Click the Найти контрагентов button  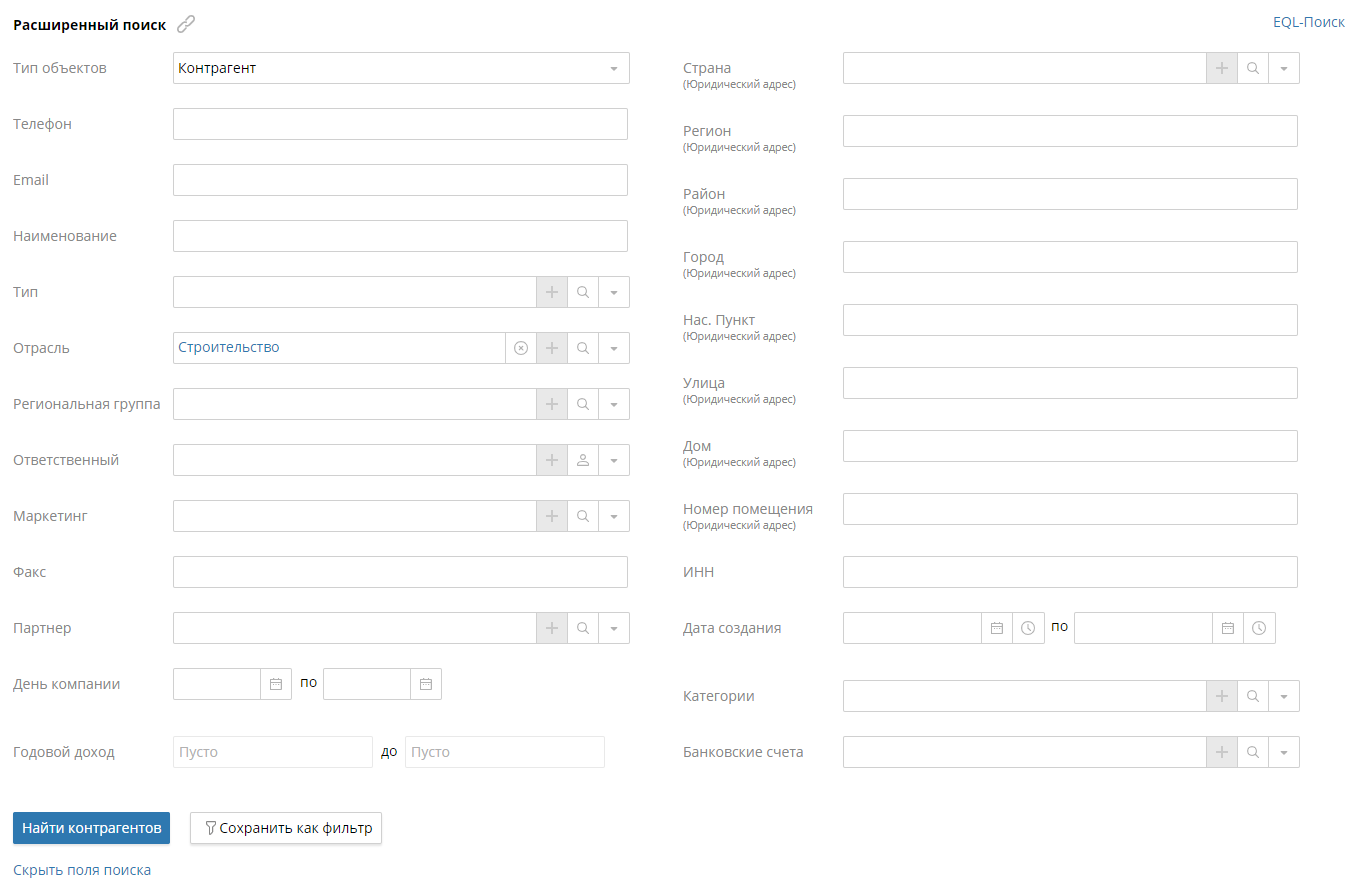pyautogui.click(x=91, y=828)
